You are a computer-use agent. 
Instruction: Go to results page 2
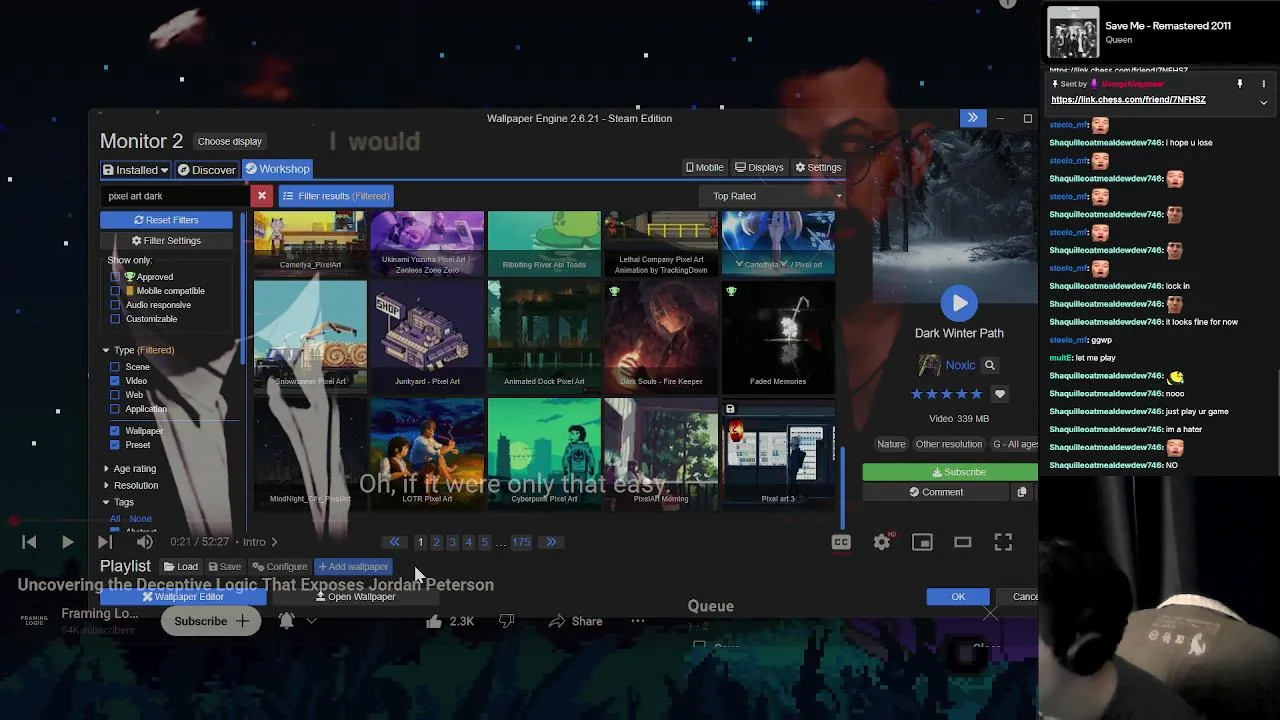tap(436, 542)
